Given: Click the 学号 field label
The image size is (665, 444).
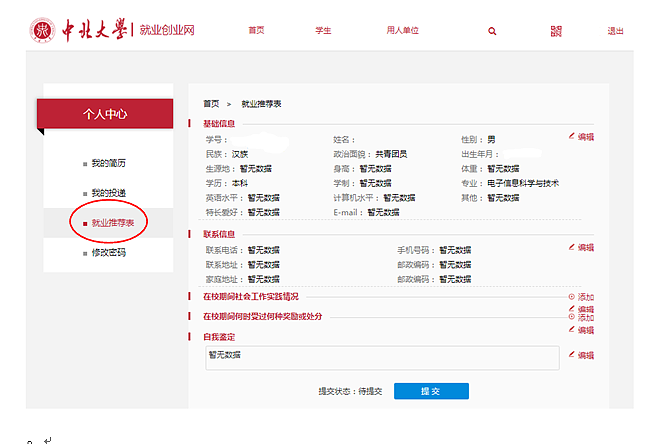Looking at the screenshot, I should tap(216, 140).
